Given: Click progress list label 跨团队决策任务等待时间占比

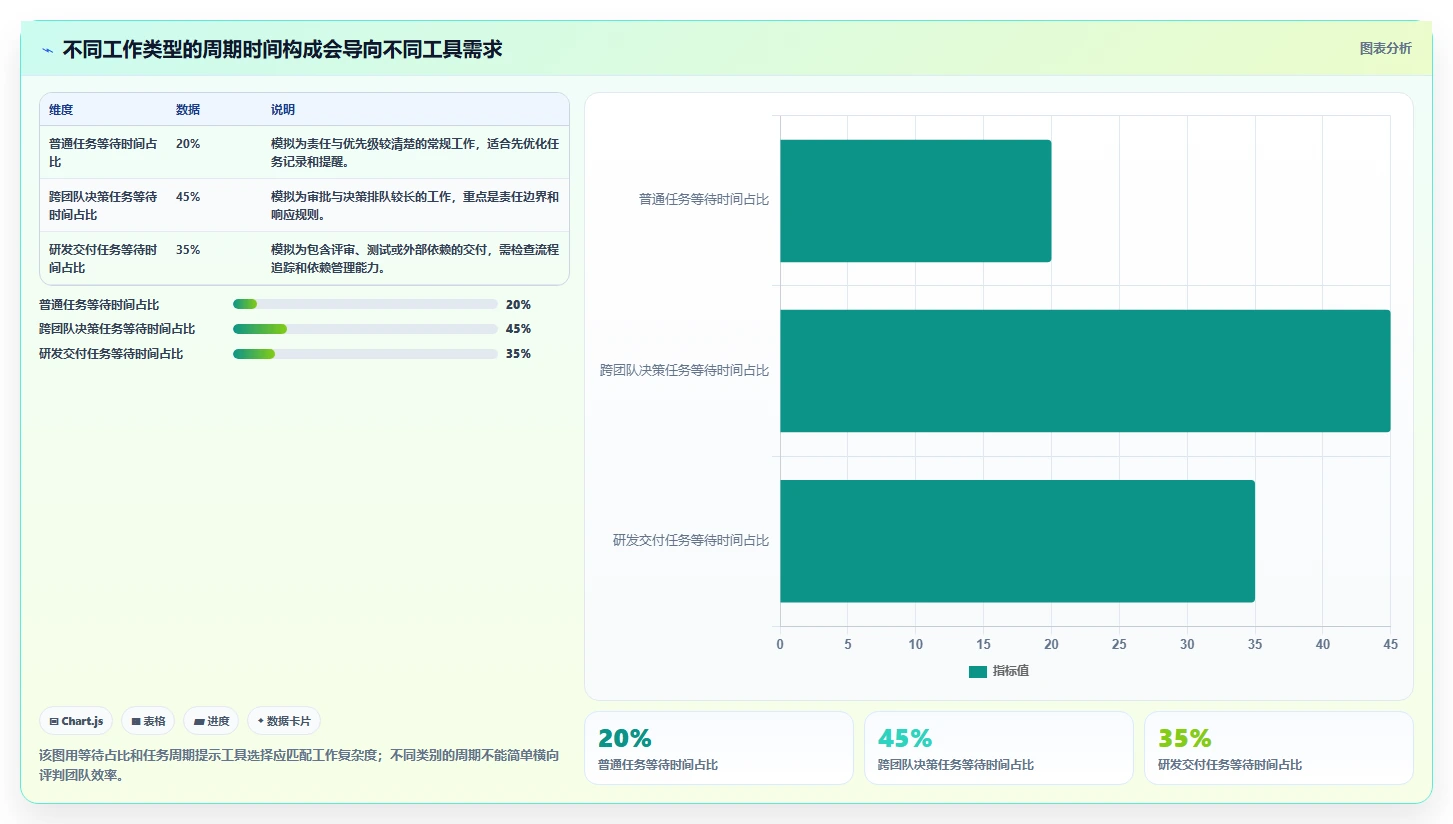Looking at the screenshot, I should tap(117, 329).
